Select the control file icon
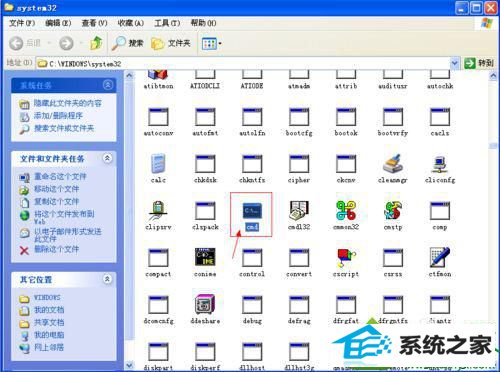Image resolution: width=500 pixels, height=372 pixels. pyautogui.click(x=252, y=258)
